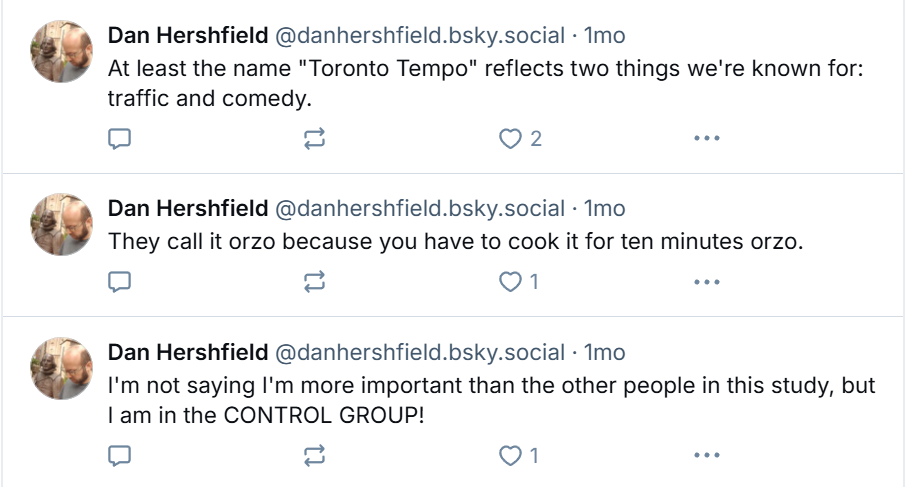
Task: Reply to the CONTROL GROUP post
Action: [x=119, y=456]
